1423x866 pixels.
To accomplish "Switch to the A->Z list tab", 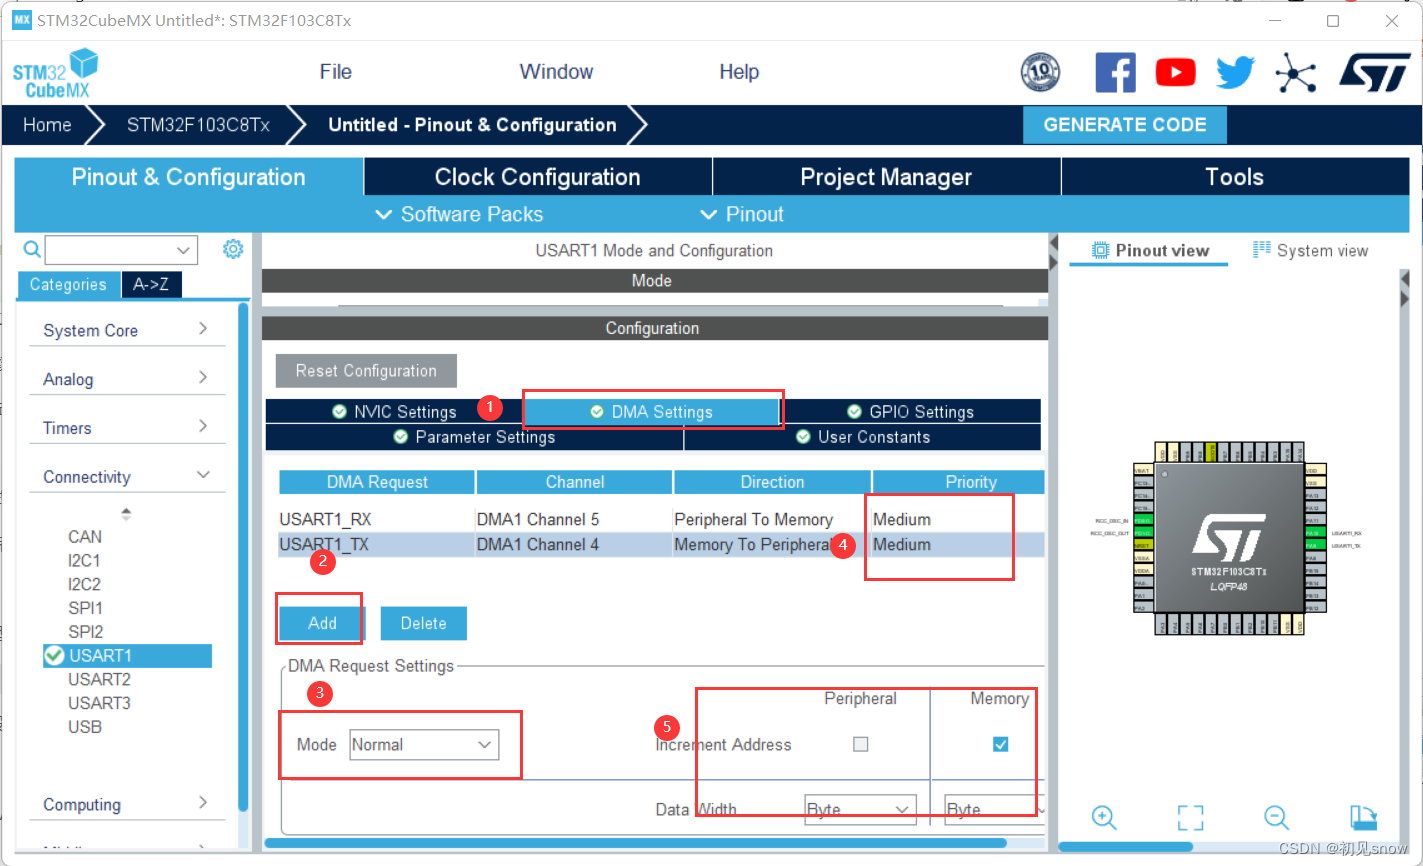I will coord(151,285).
